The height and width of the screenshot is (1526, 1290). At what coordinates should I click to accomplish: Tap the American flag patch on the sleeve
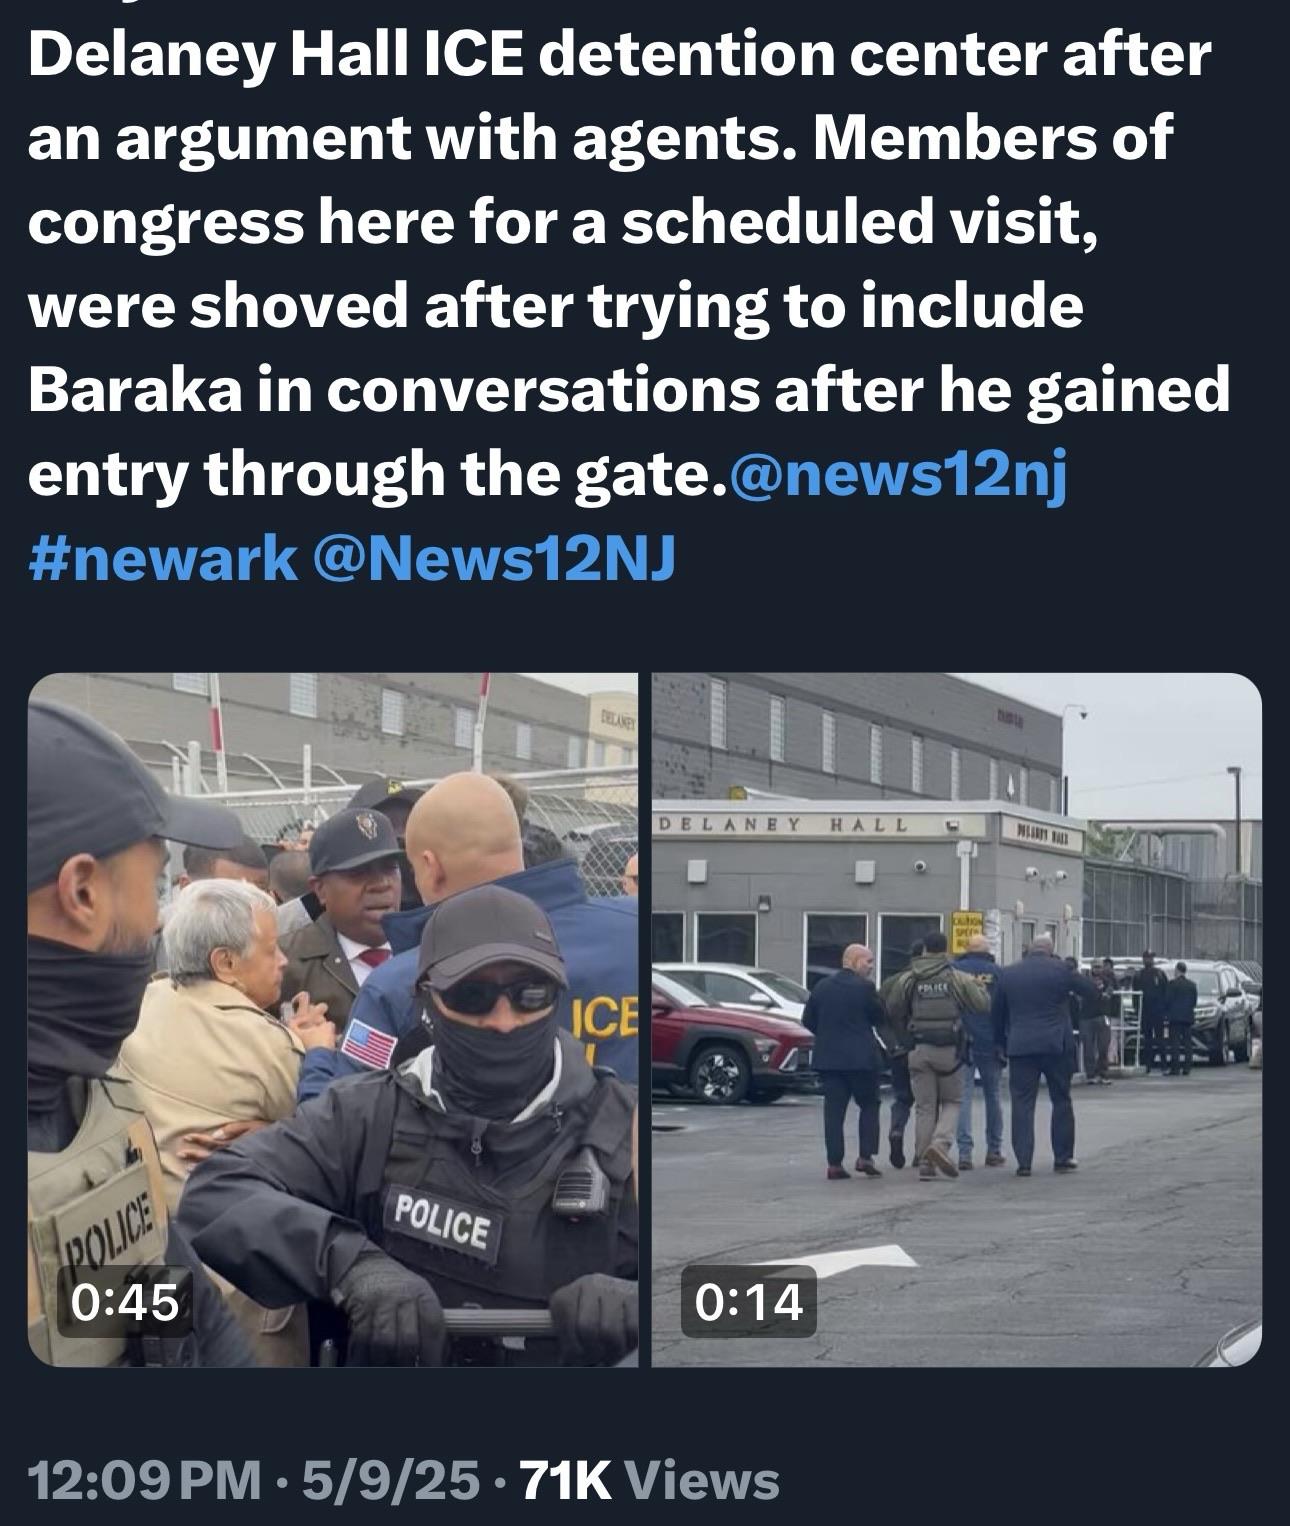[368, 1043]
